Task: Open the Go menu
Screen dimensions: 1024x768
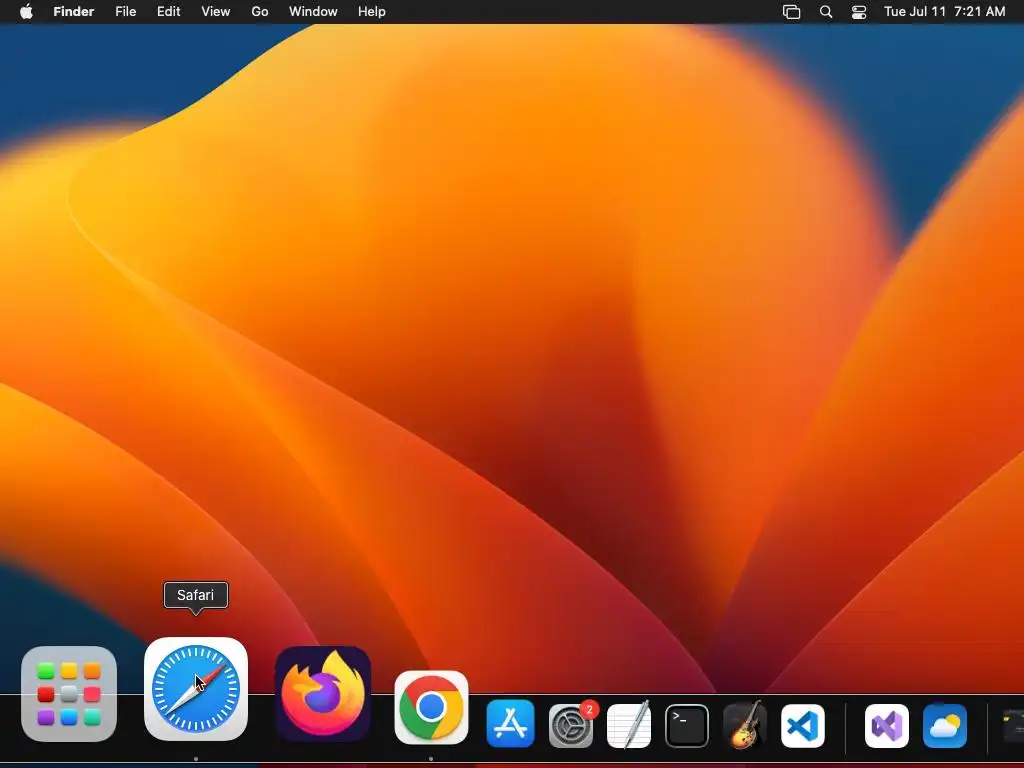Action: click(x=260, y=12)
